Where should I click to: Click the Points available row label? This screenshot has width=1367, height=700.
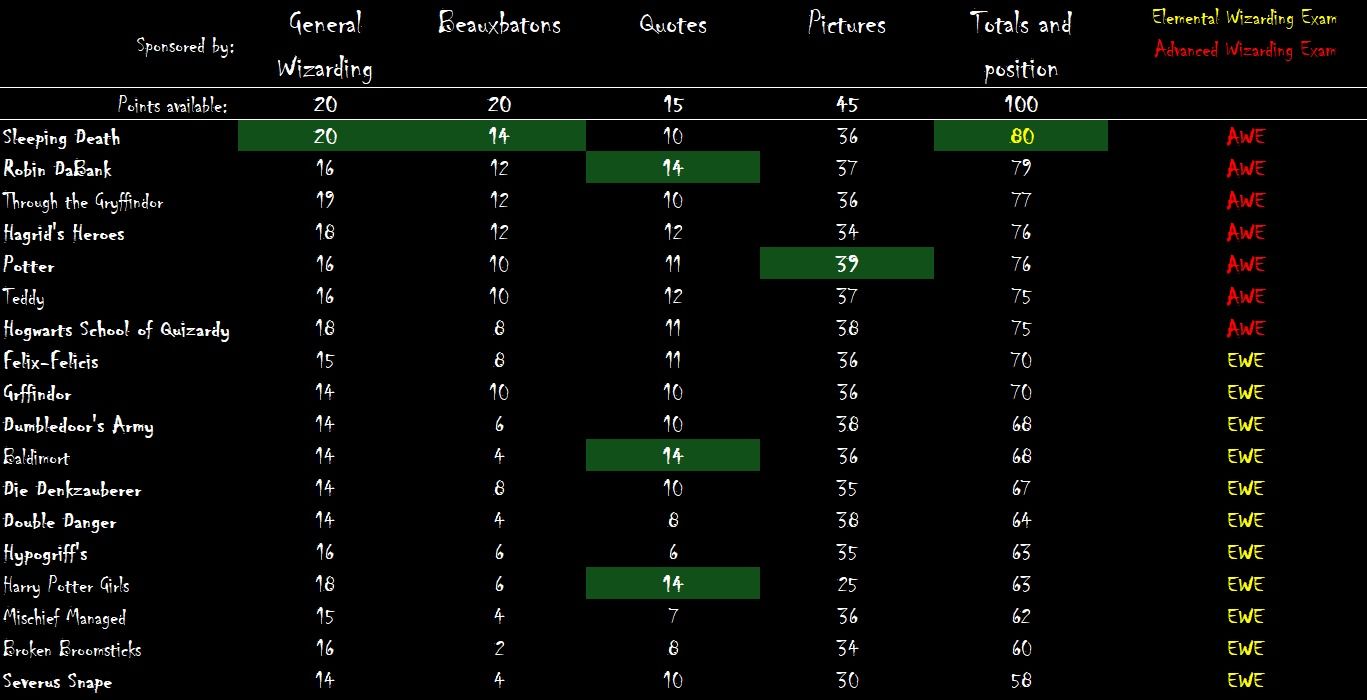(172, 104)
